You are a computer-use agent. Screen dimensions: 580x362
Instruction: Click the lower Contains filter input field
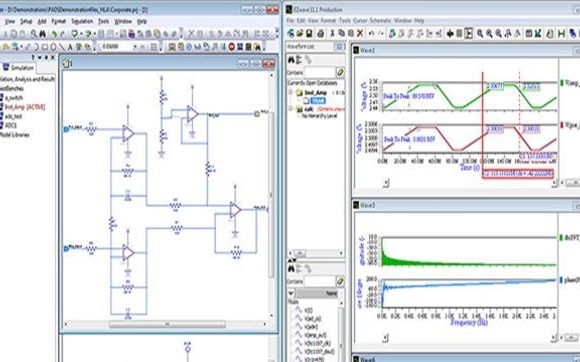[x=319, y=281]
